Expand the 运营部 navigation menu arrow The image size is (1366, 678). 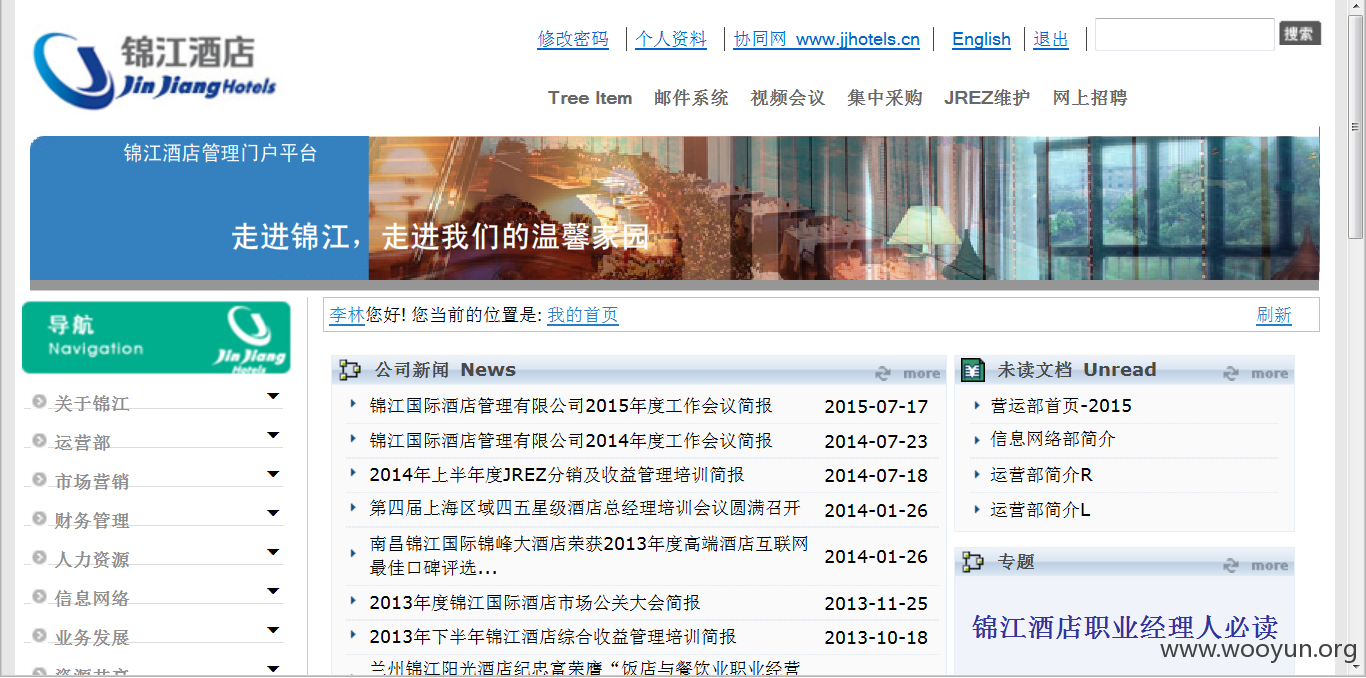tap(273, 435)
